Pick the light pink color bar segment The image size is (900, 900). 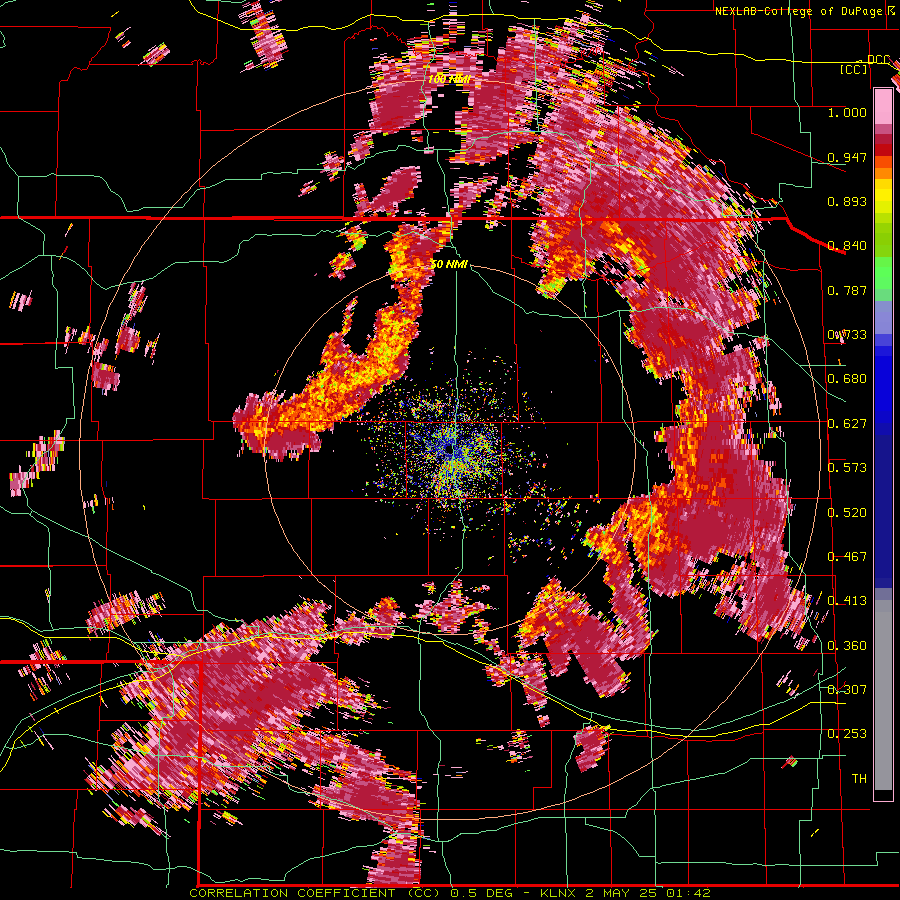point(883,107)
